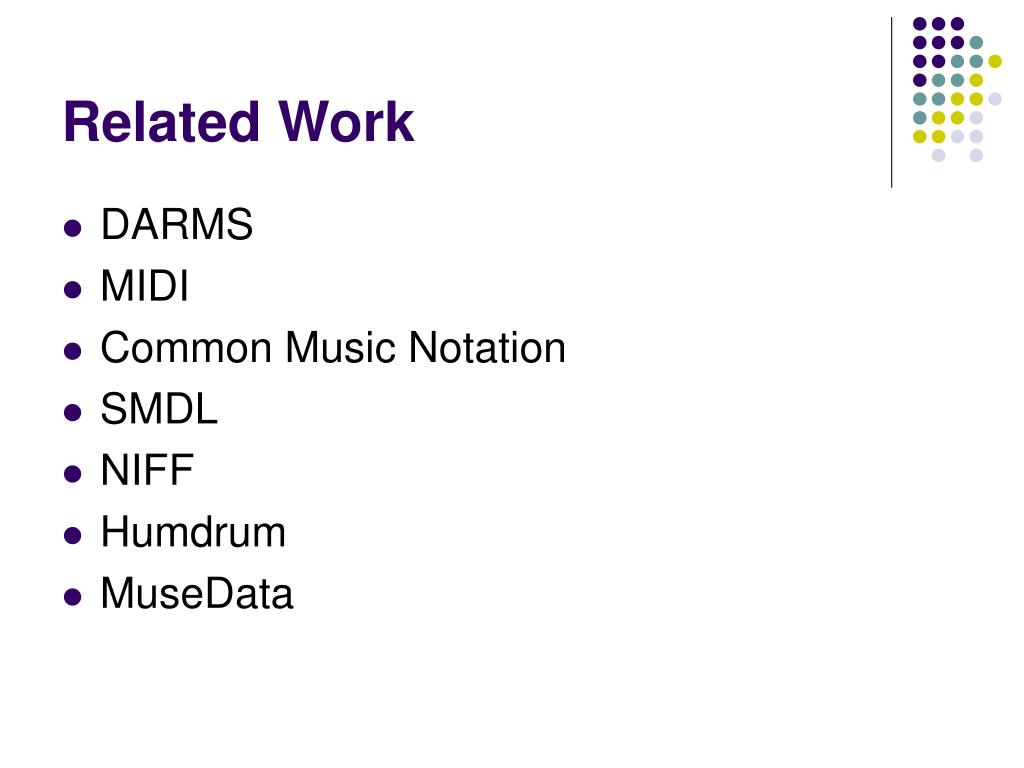Click the decorative dot grid graphic

(957, 89)
